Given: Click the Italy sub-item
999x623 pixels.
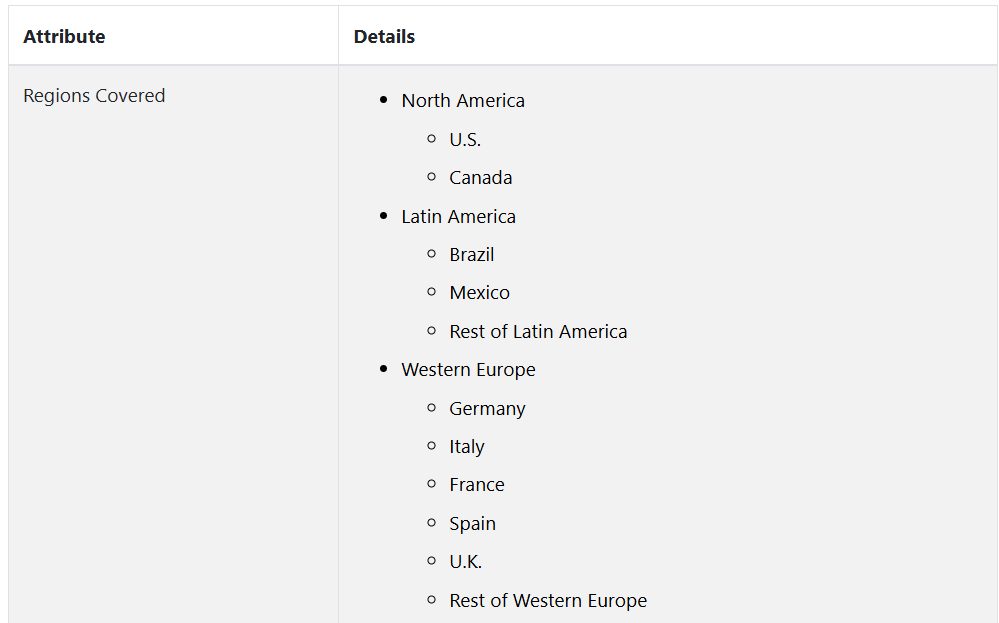Looking at the screenshot, I should pyautogui.click(x=466, y=447).
